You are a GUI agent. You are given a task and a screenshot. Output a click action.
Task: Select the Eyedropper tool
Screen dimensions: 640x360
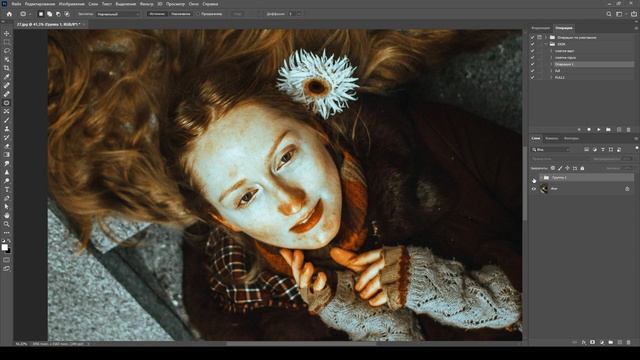click(x=7, y=77)
